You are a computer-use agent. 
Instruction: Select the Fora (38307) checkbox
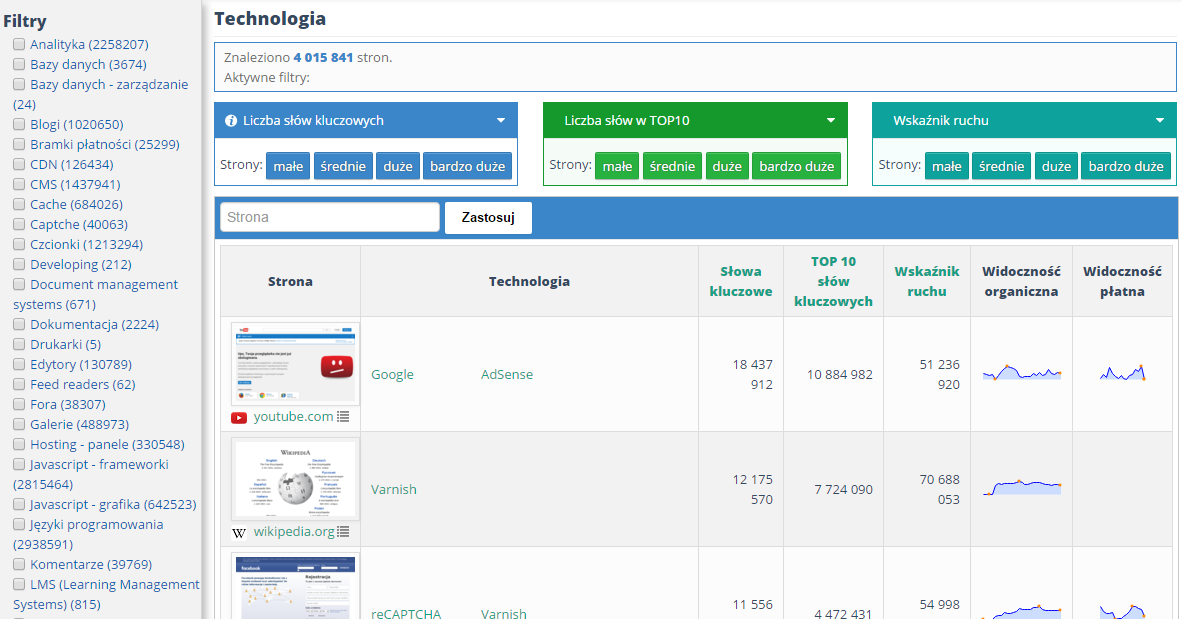pos(19,404)
